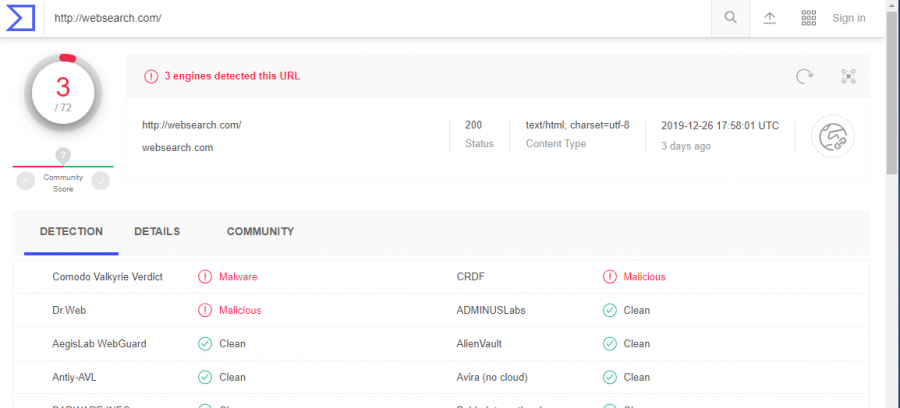Click the 'Malware' verdict text
The width and height of the screenshot is (900, 408).
[x=238, y=277]
